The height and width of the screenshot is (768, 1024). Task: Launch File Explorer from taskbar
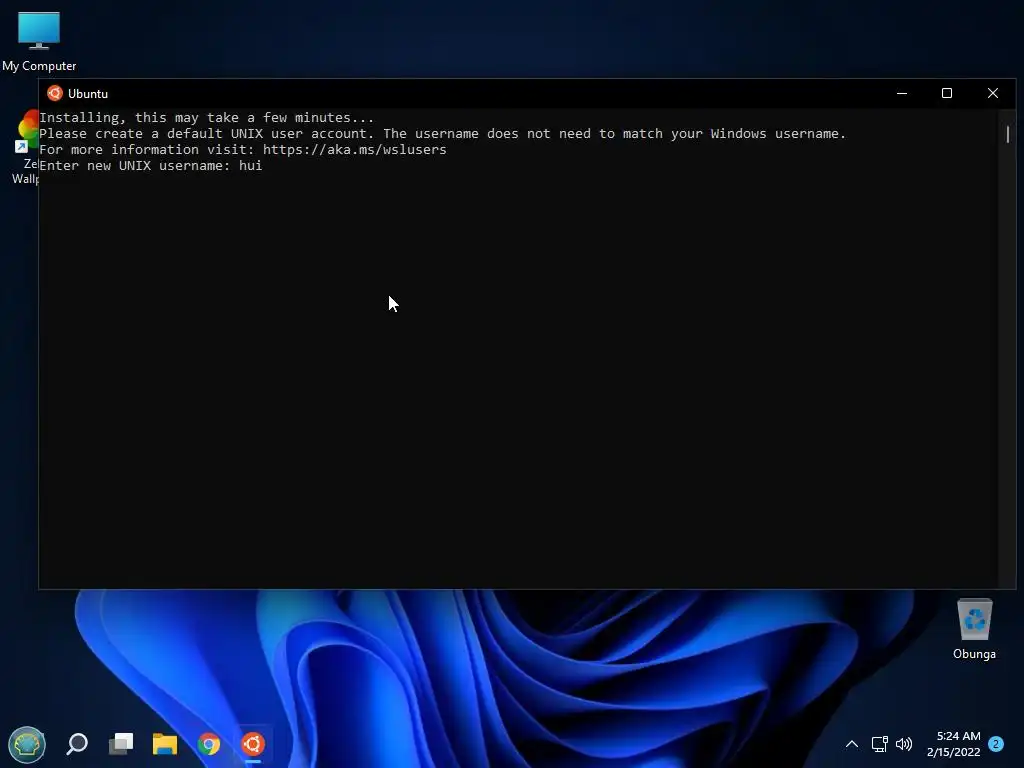coord(165,744)
